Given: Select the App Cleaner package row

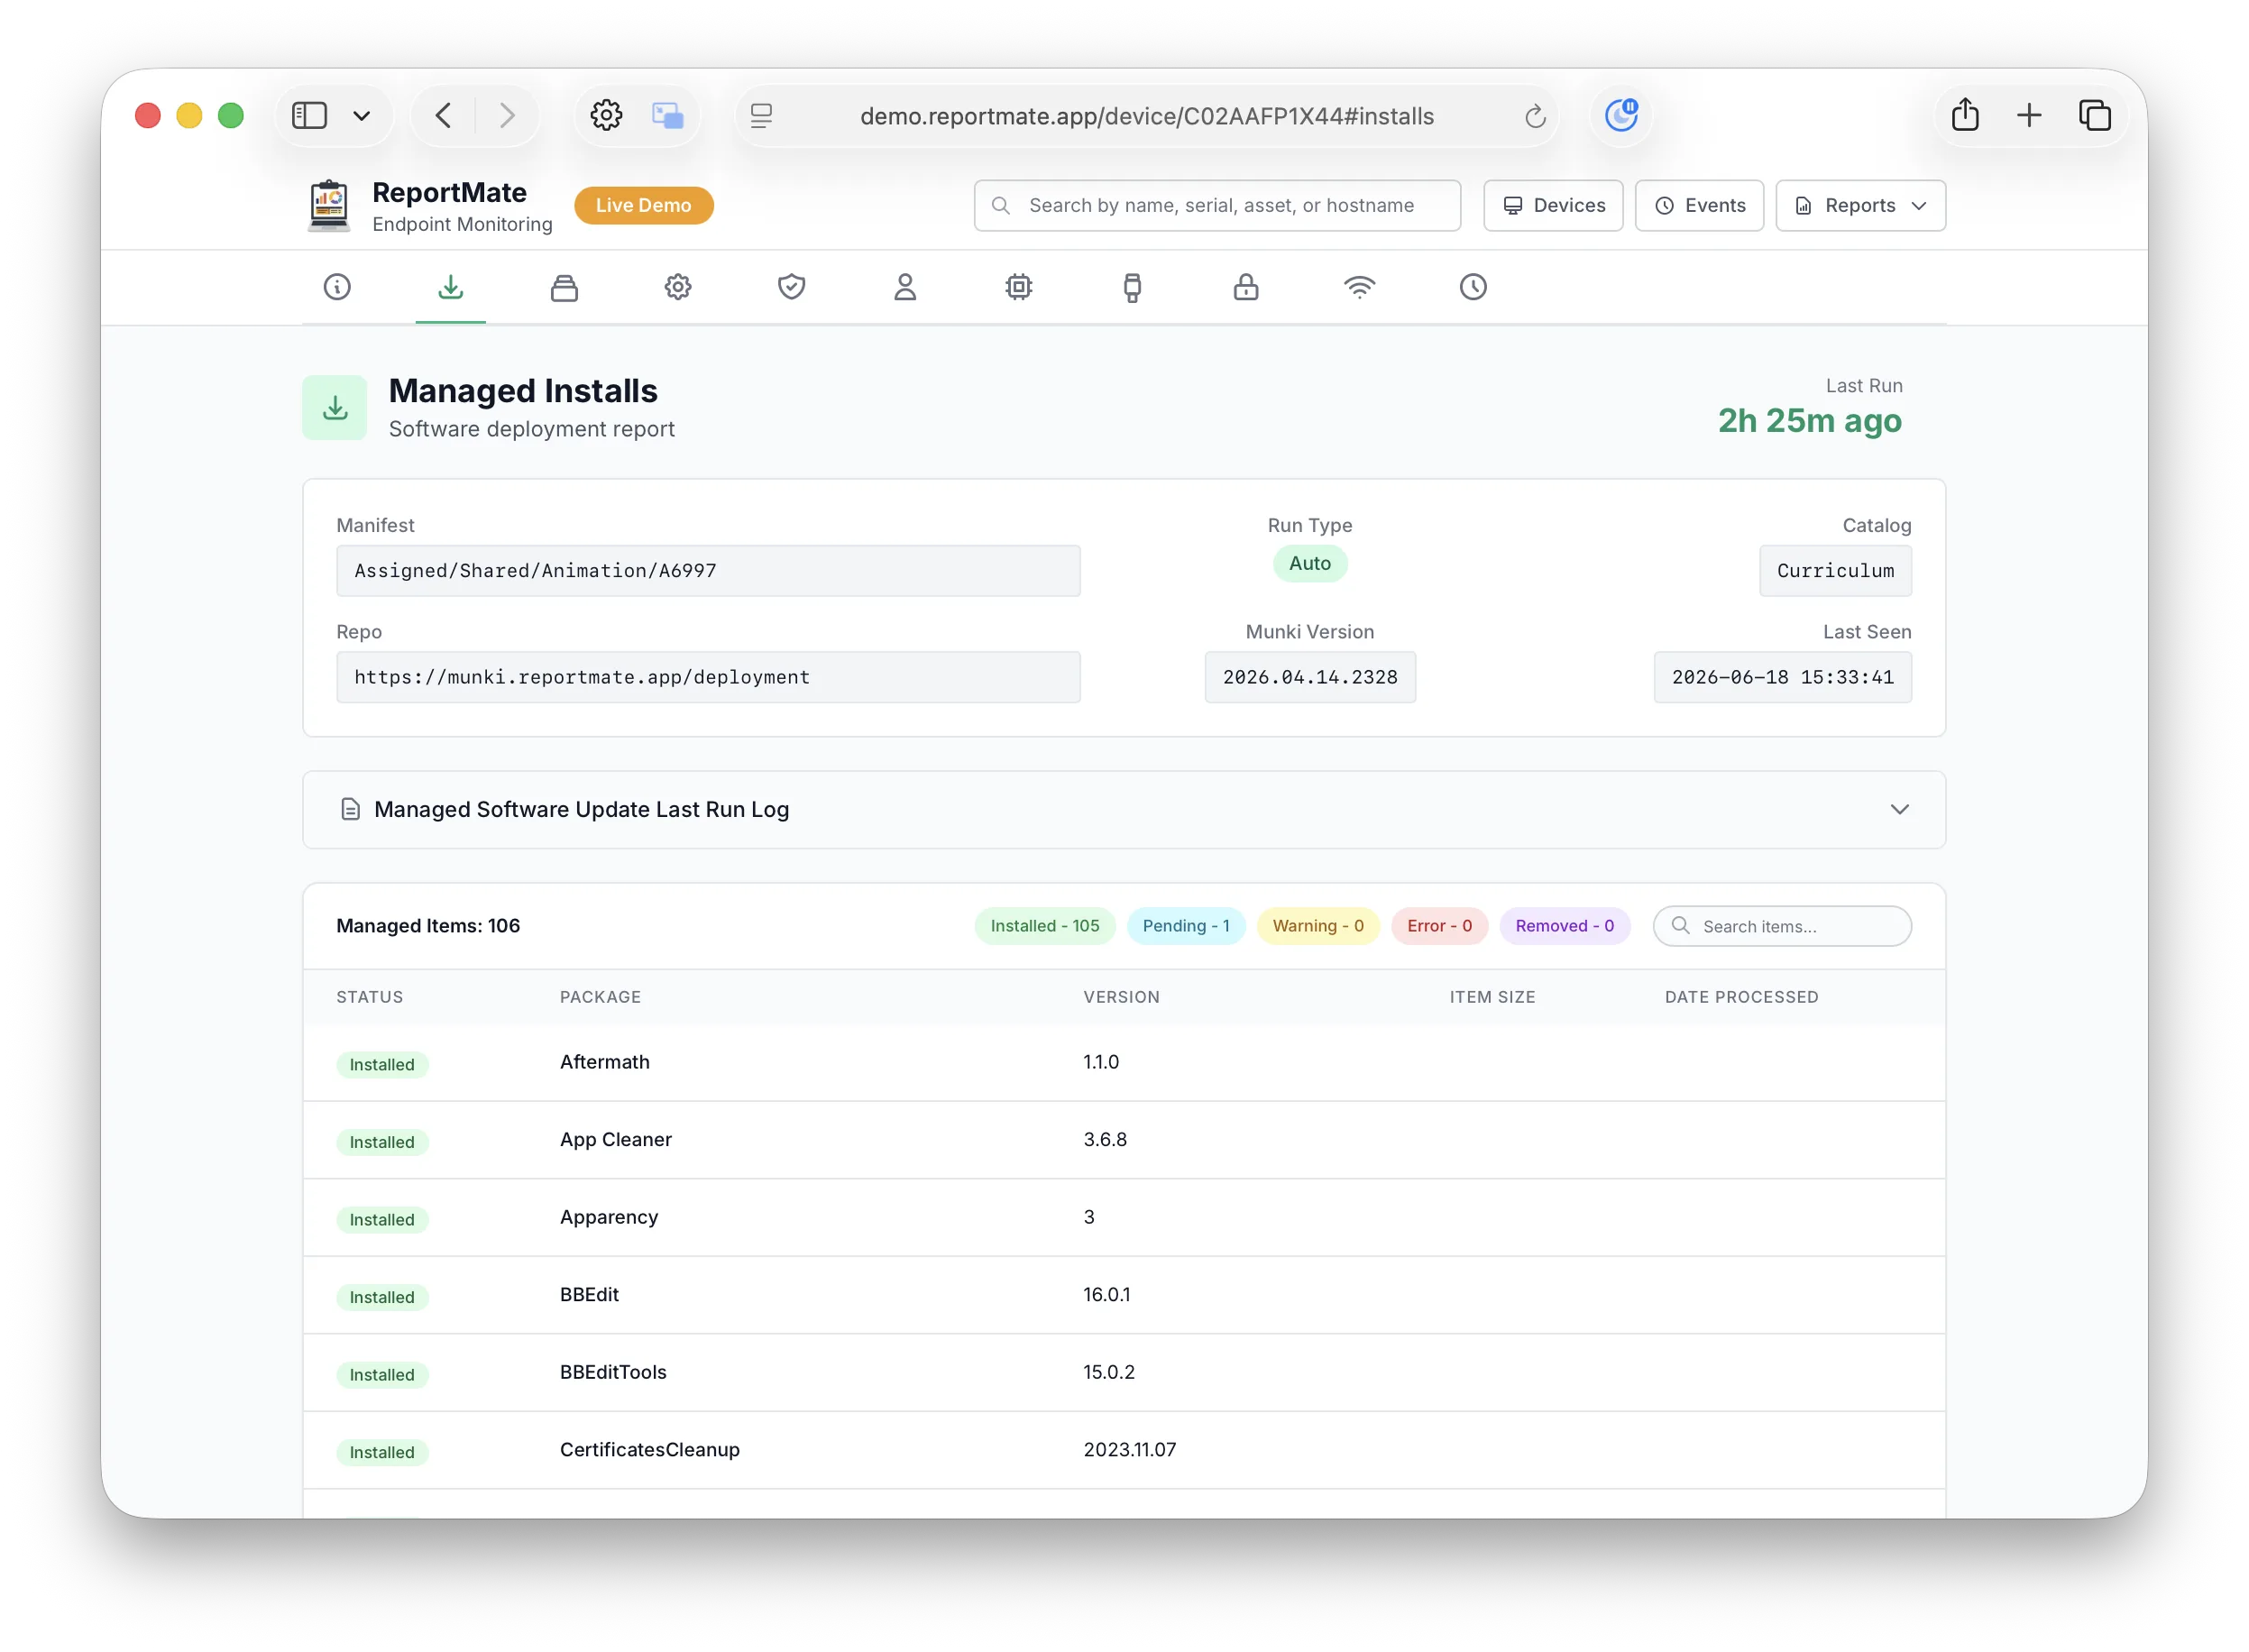Looking at the screenshot, I should 1124,1140.
